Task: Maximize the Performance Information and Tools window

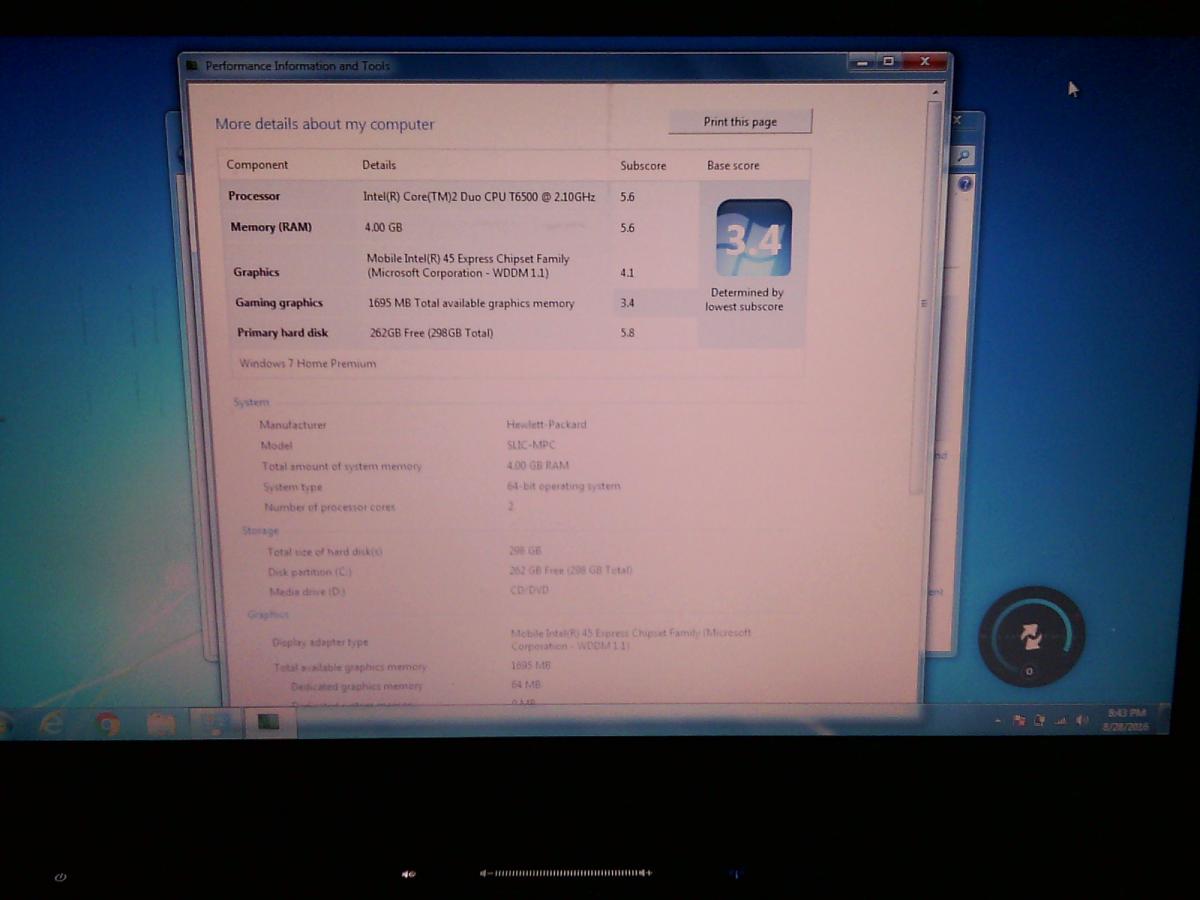Action: click(888, 62)
